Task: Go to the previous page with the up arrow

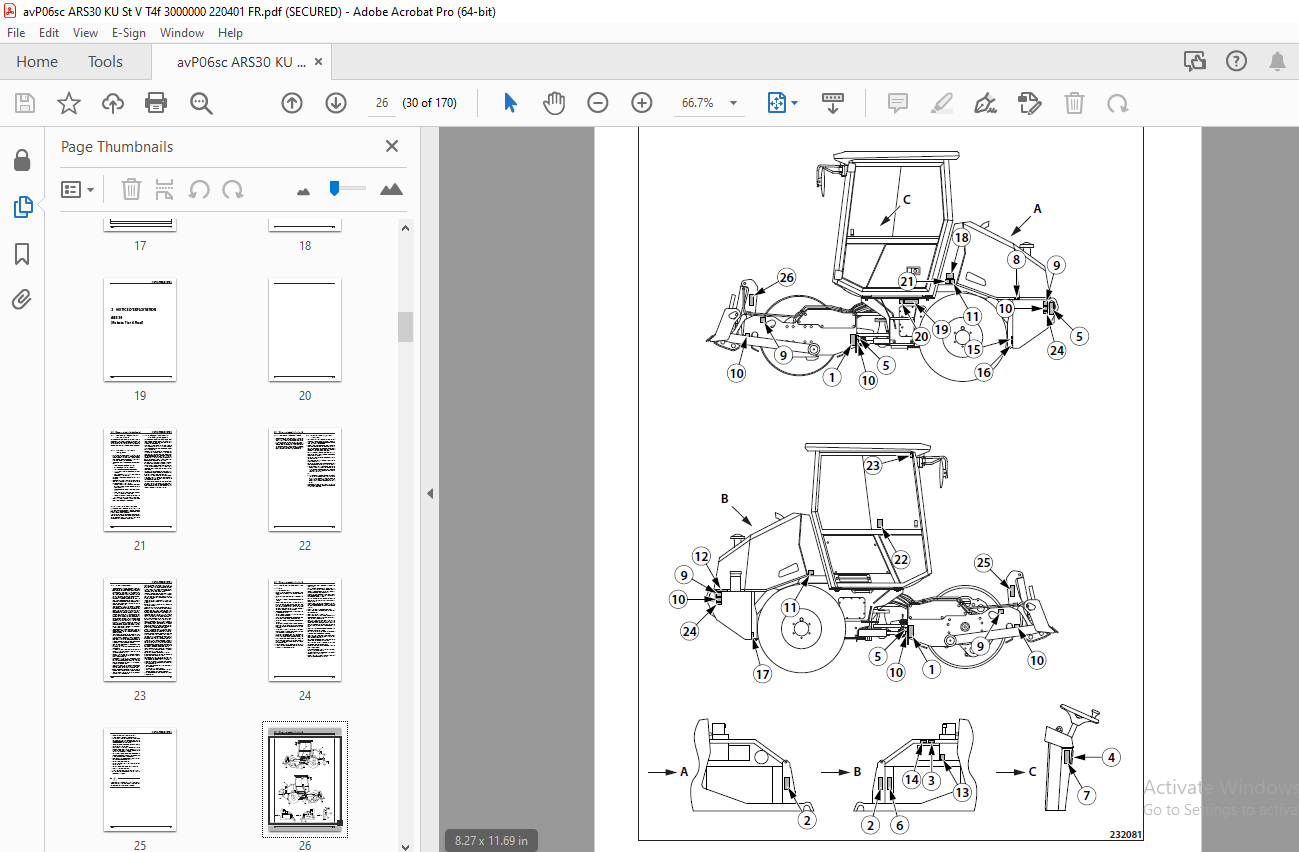Action: (292, 103)
